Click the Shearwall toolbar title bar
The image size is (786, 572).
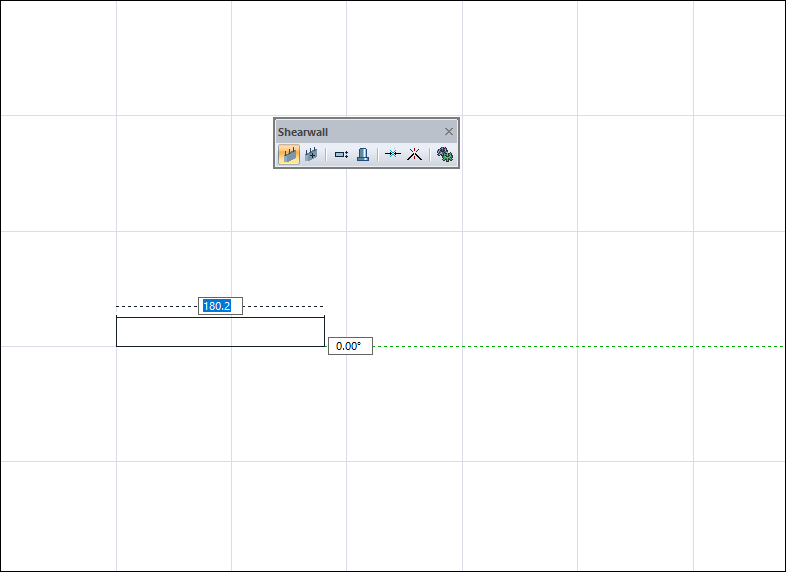359,132
